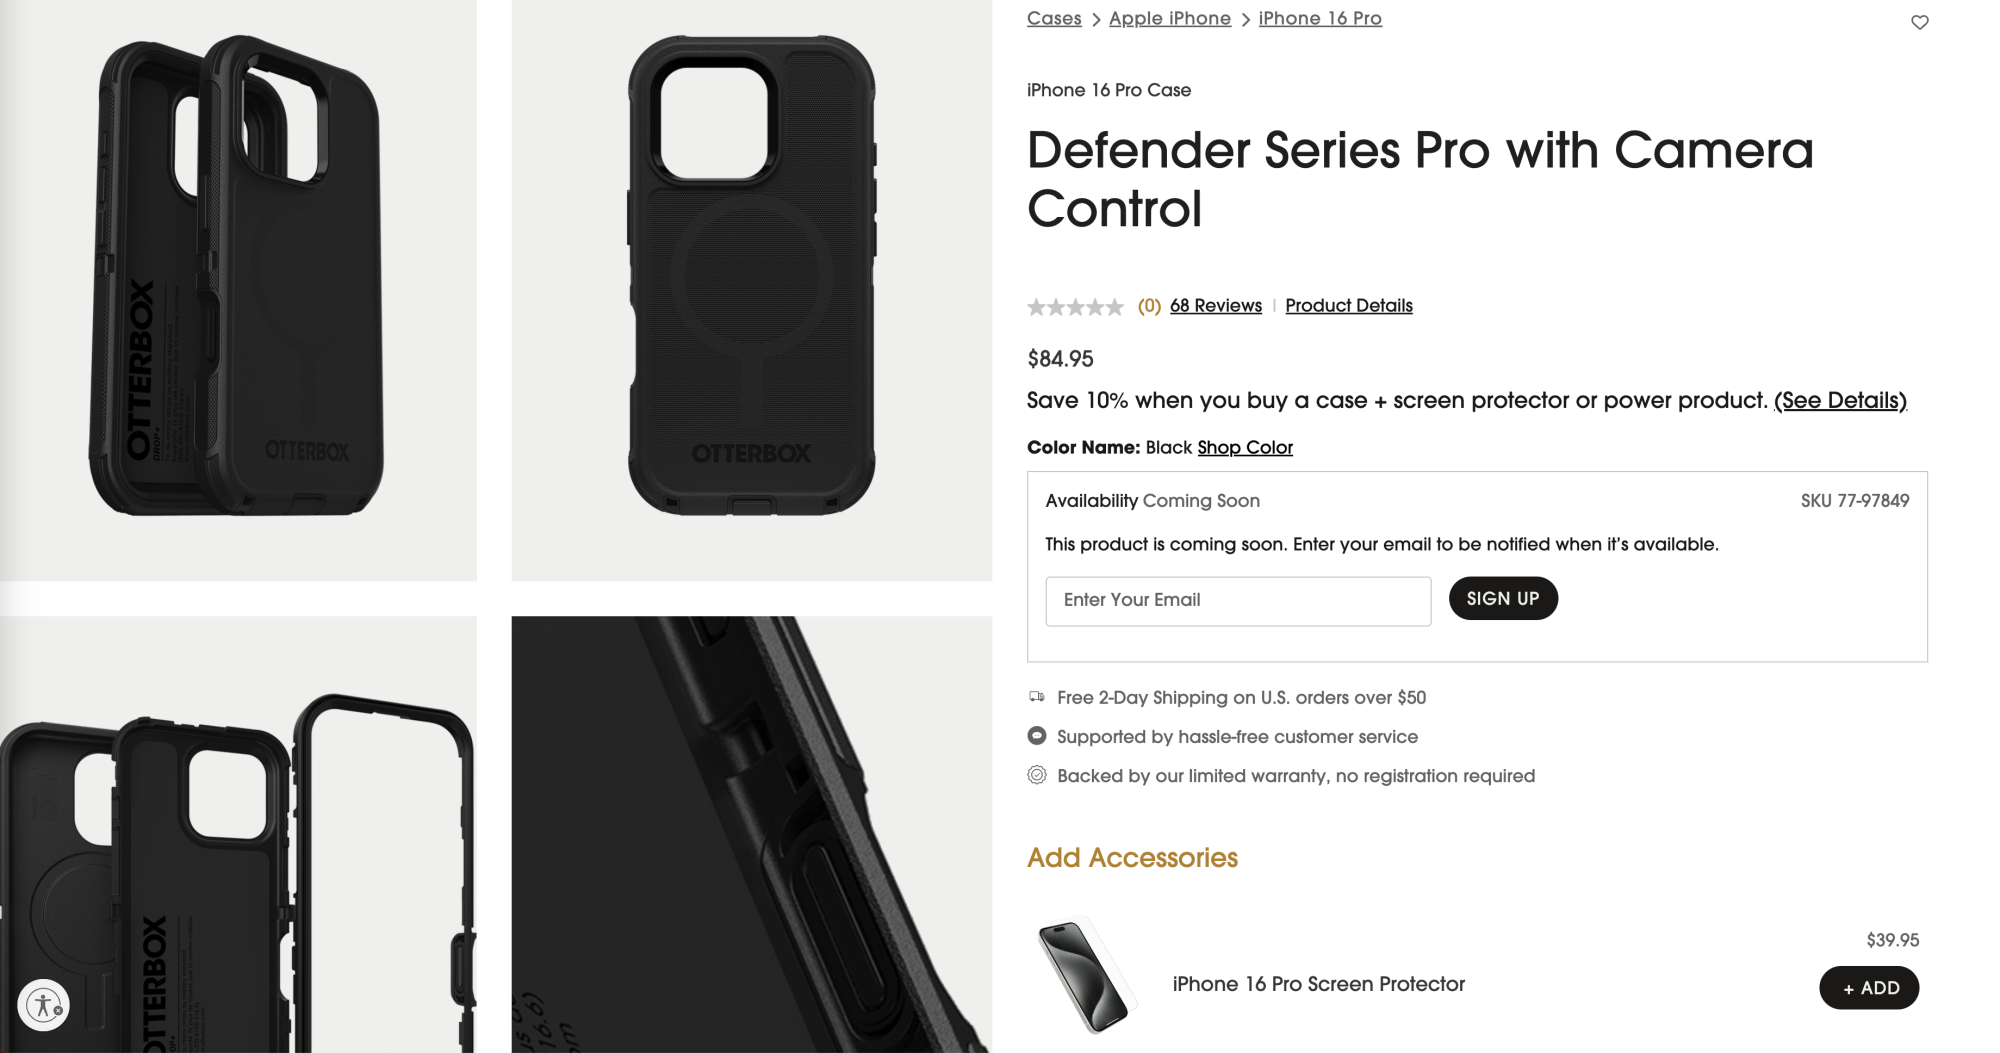2000x1053 pixels.
Task: Click the customer service chat icon
Action: tap(1037, 736)
